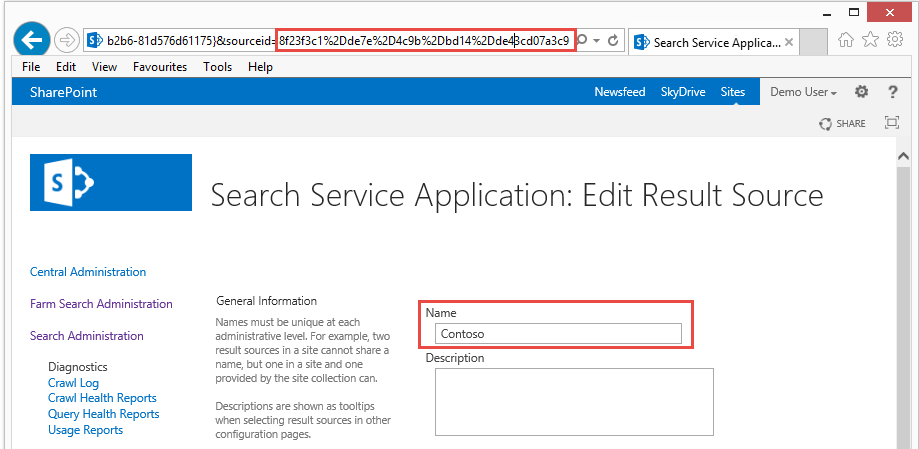Screen dimensions: 919x449
Task: Open the Favorites star icon
Action: point(871,41)
